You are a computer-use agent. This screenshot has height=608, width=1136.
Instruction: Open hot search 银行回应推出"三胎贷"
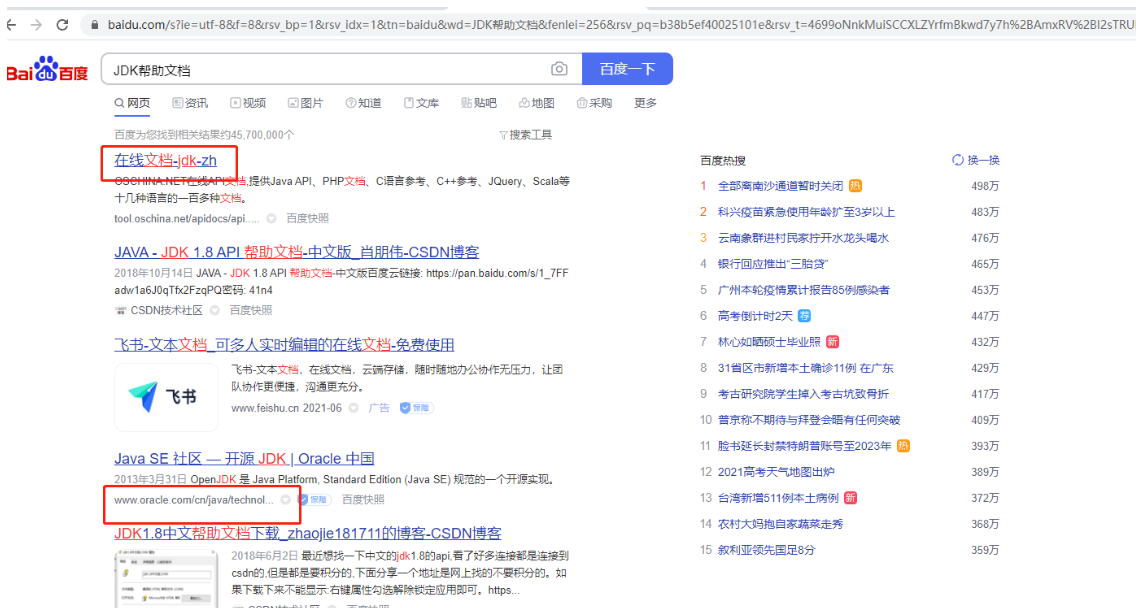[772, 265]
